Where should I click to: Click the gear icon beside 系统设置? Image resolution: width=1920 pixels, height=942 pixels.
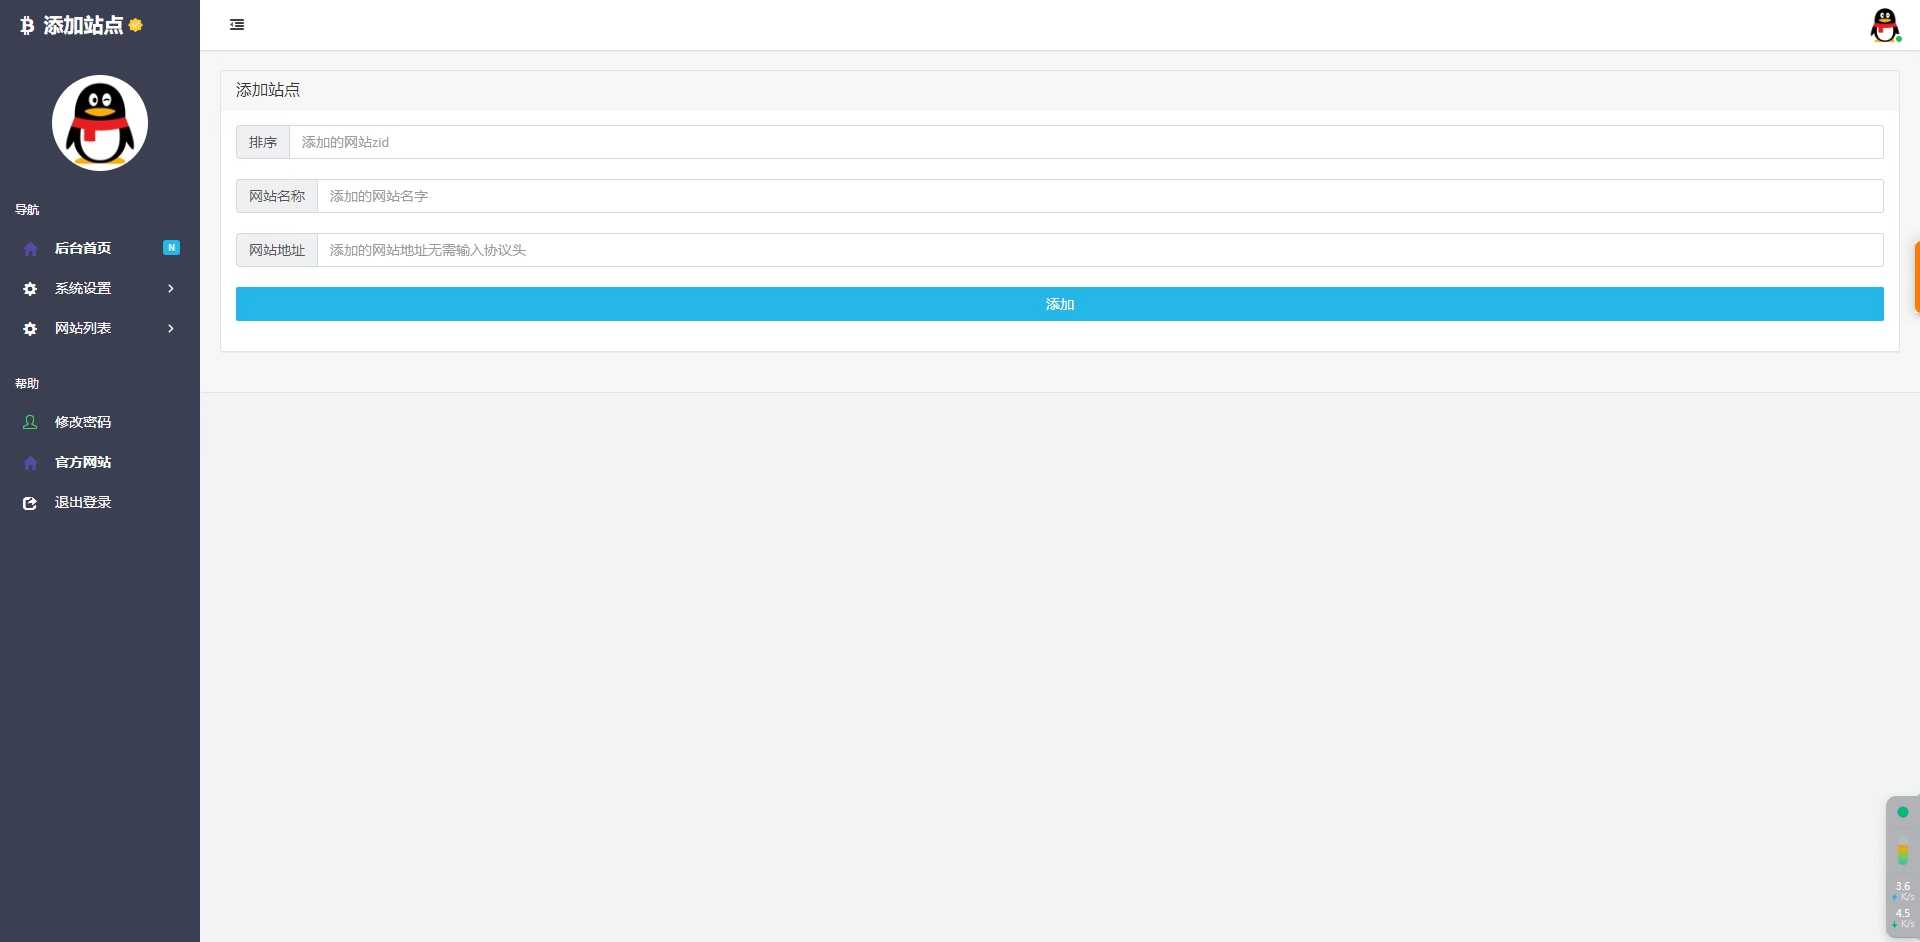pyautogui.click(x=30, y=289)
